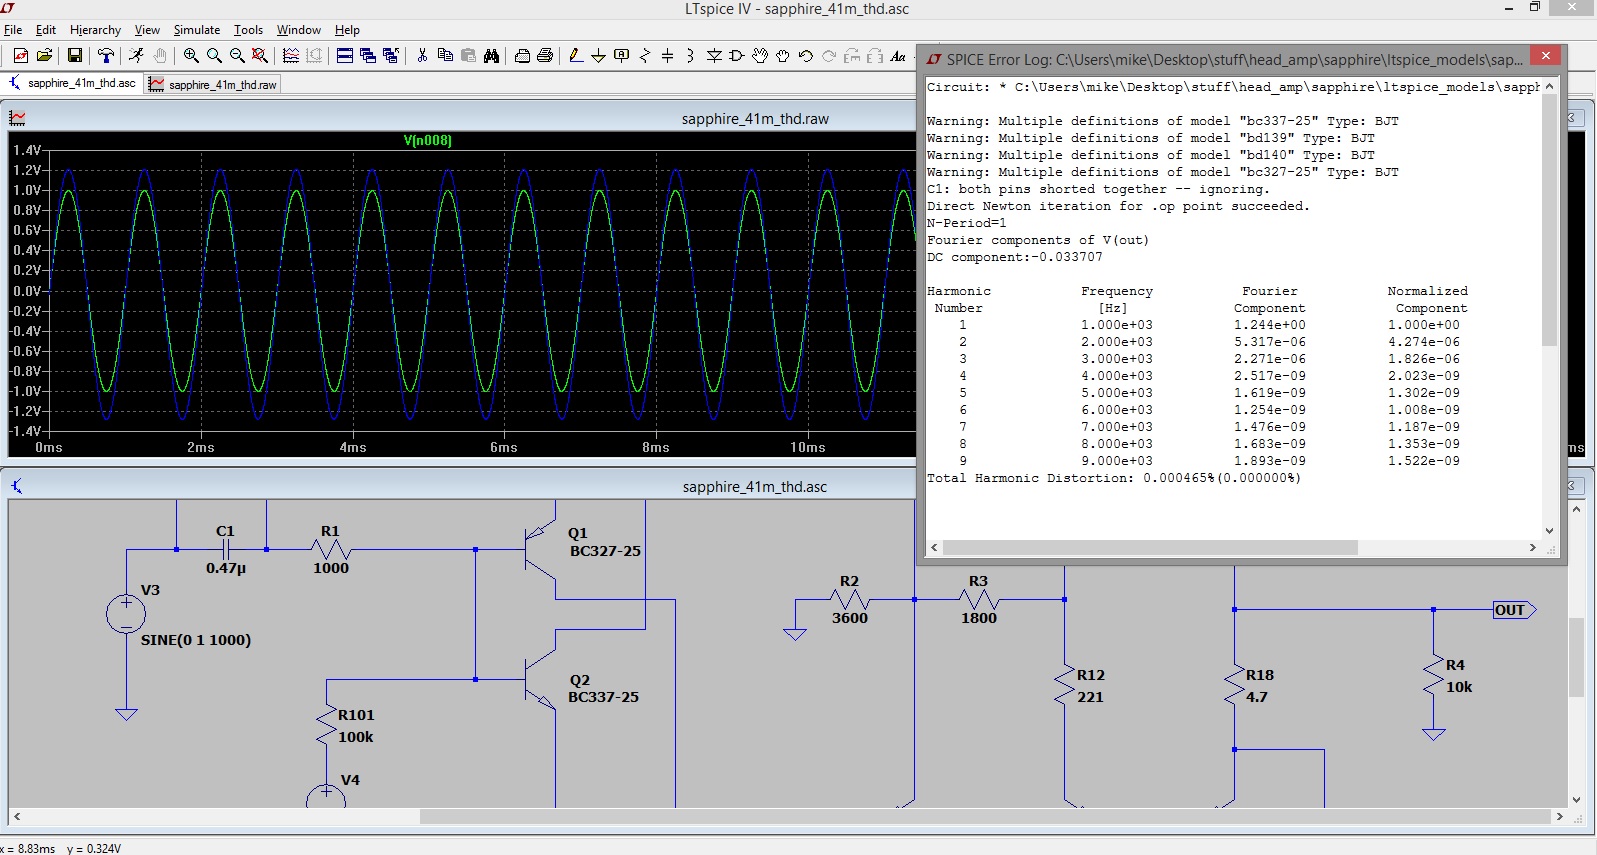The height and width of the screenshot is (855, 1597).
Task: Click the Autorange traces icon
Action: [x=291, y=56]
